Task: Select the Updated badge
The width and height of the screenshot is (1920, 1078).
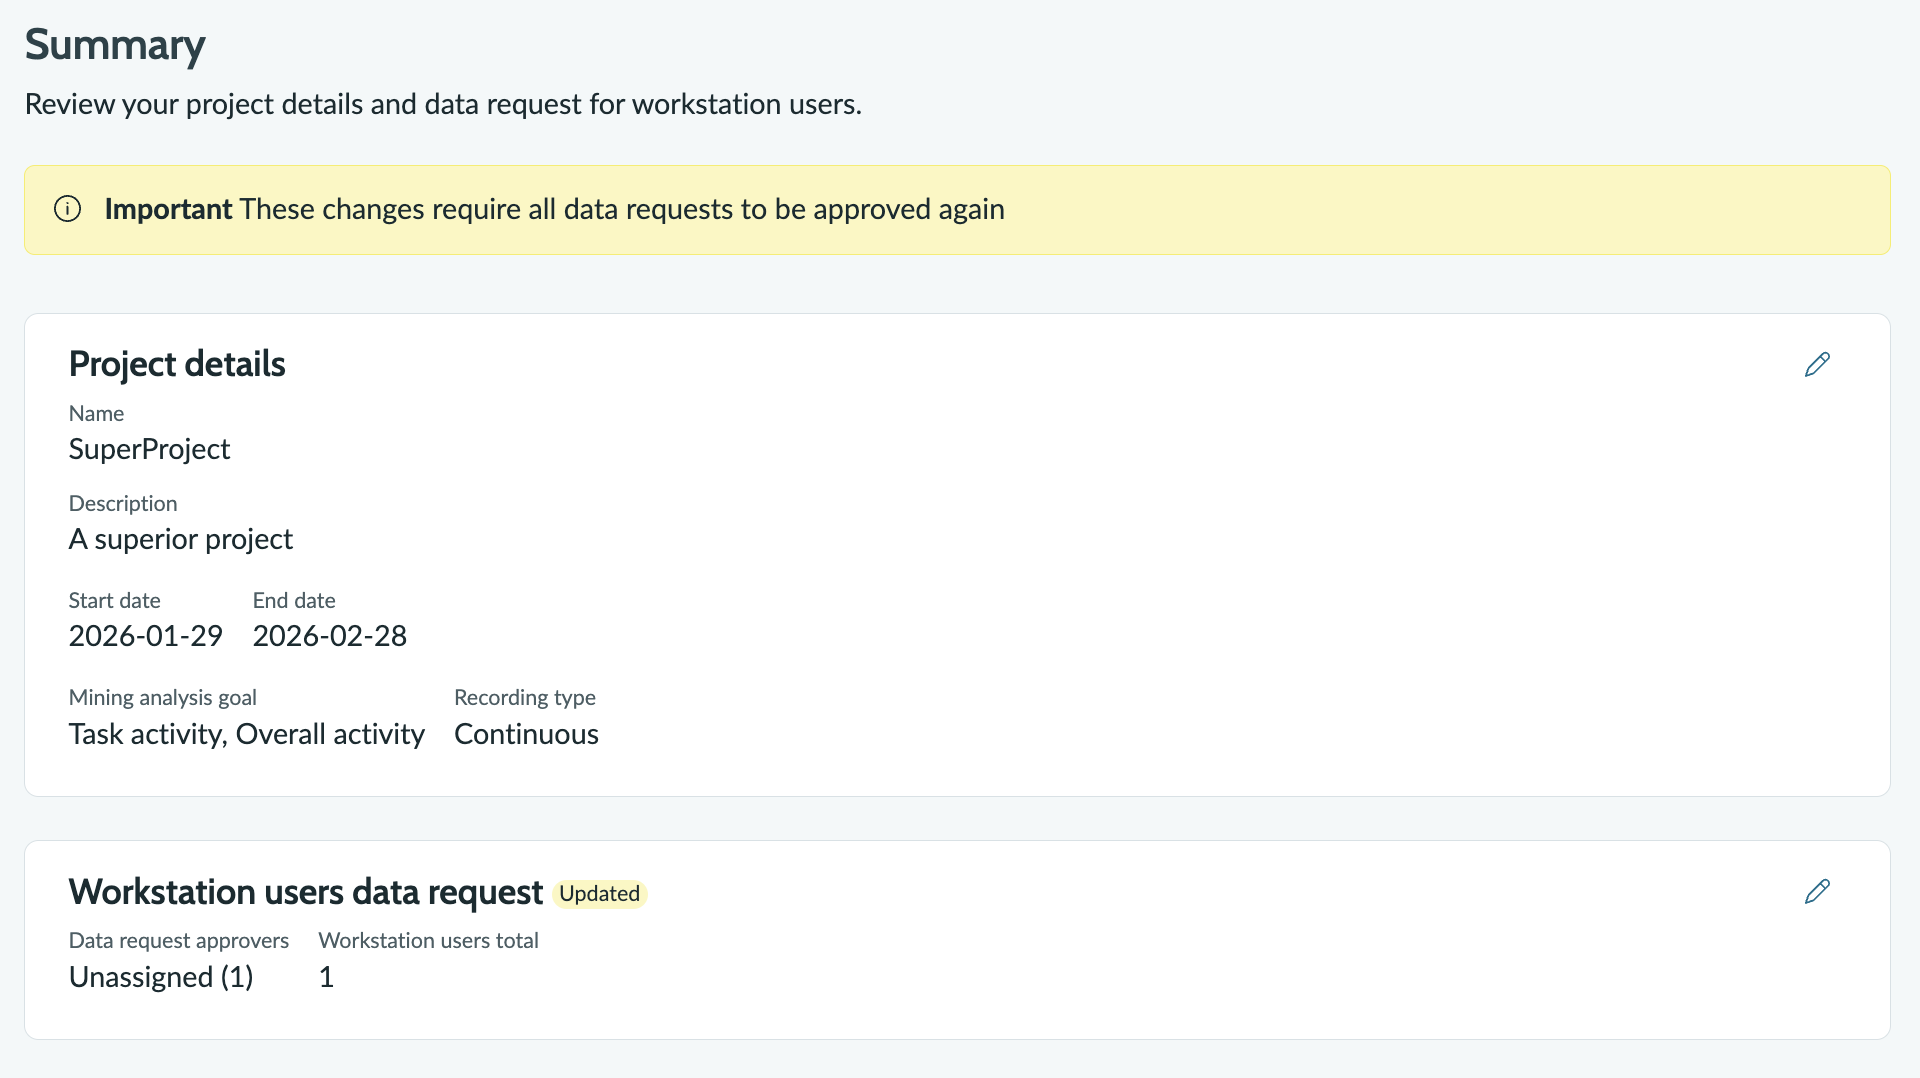Action: click(x=599, y=893)
